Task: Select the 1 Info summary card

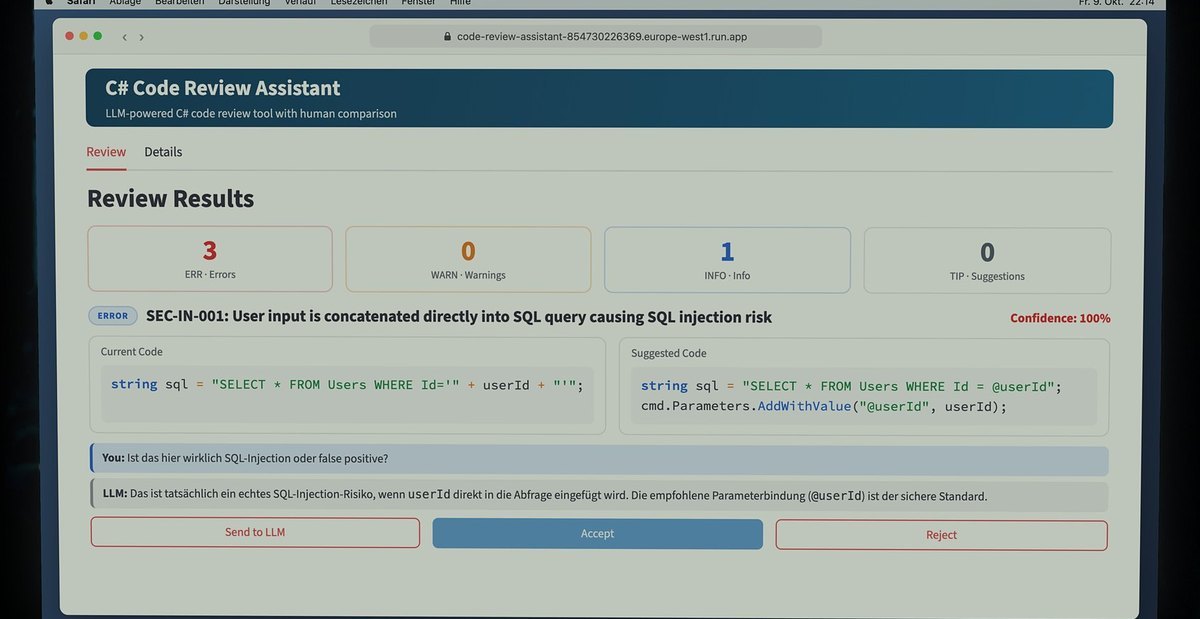Action: point(727,260)
